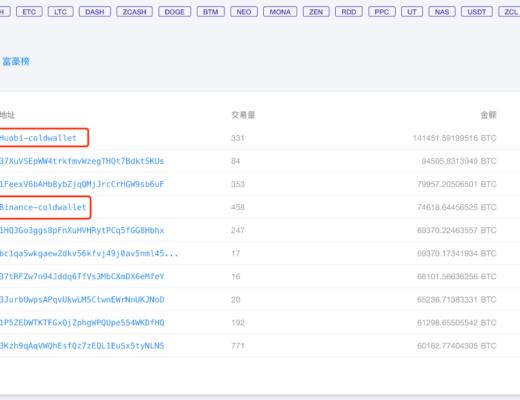Open the Binance-coldwallet address
The width and height of the screenshot is (520, 400).
tap(43, 207)
